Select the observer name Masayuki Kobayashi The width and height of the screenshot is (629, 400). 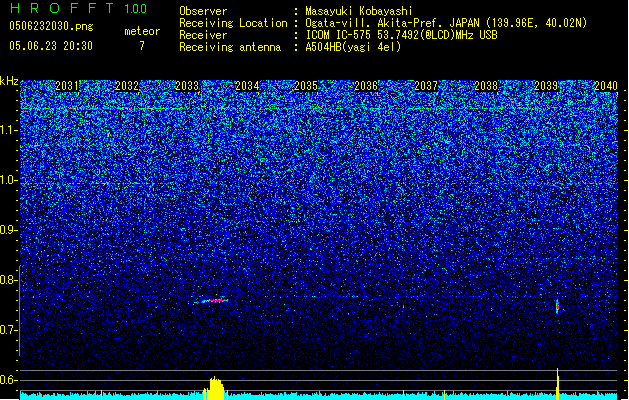pyautogui.click(x=359, y=11)
